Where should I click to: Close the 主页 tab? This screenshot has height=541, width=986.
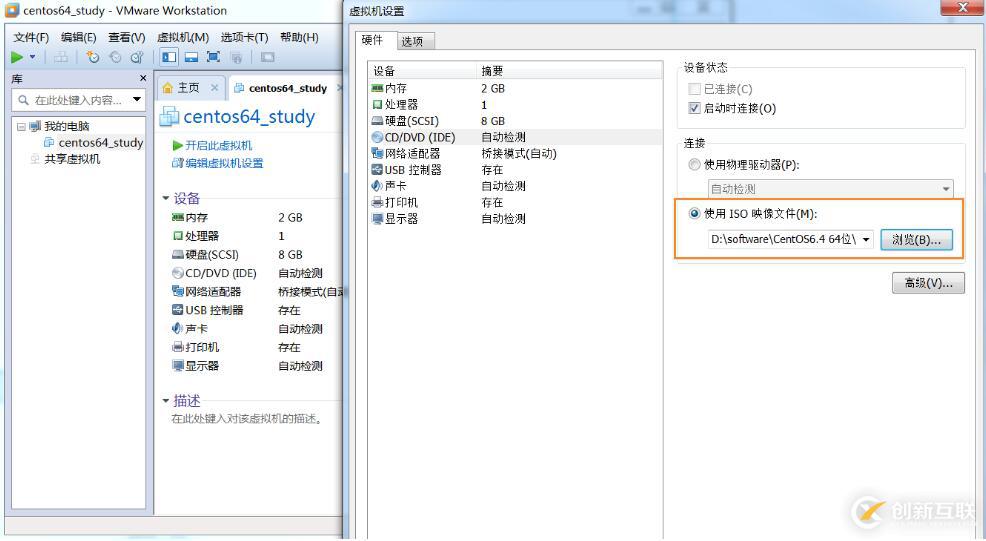(x=214, y=87)
